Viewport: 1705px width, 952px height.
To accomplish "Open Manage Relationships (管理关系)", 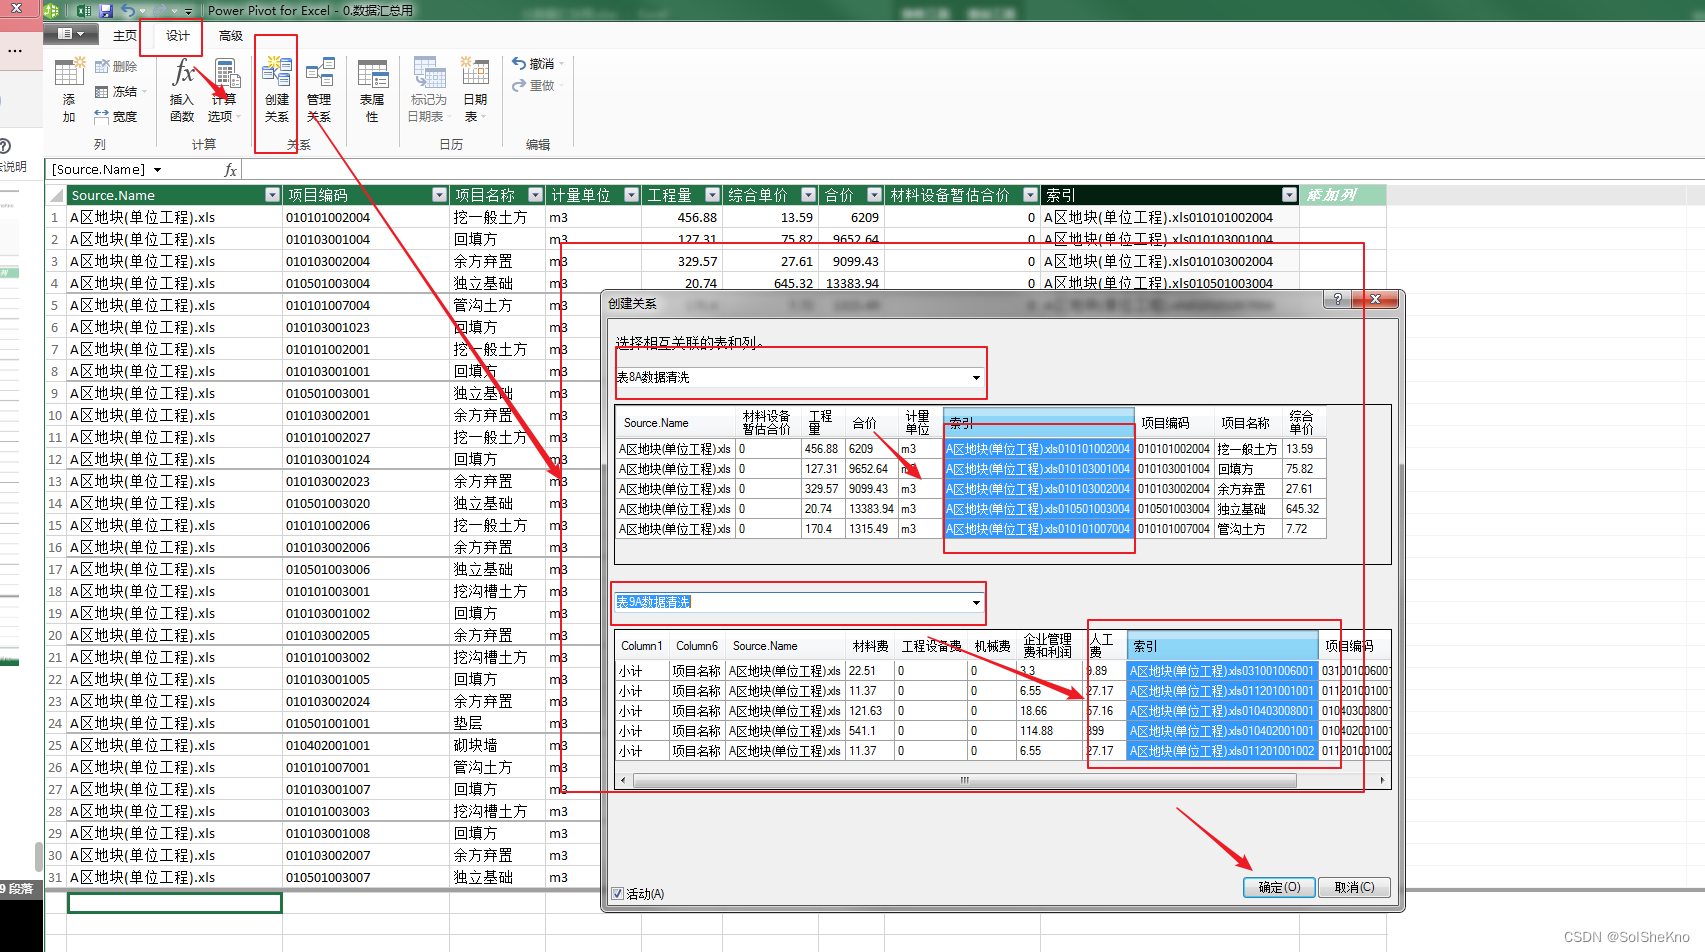I will pyautogui.click(x=319, y=90).
